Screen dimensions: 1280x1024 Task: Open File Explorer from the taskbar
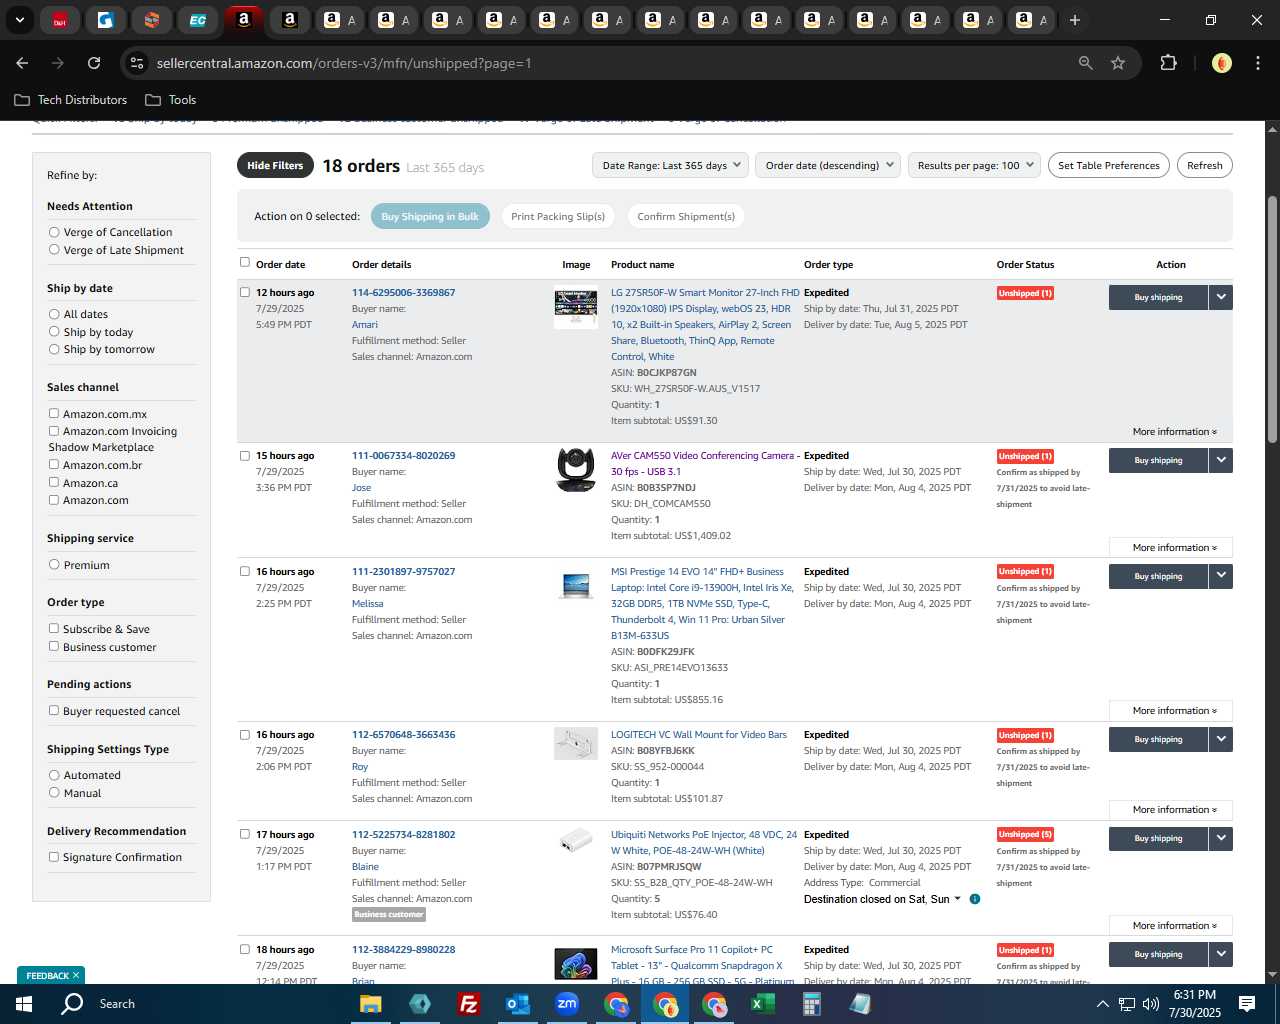371,1004
